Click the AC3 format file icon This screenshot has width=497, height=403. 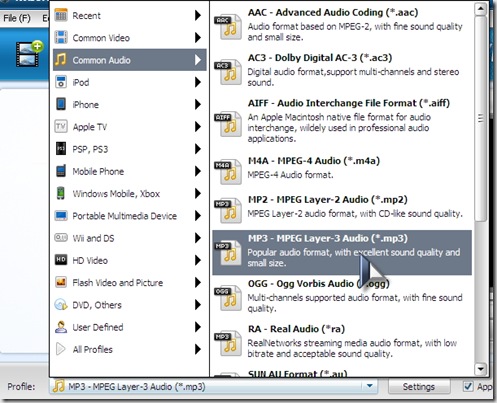point(227,72)
